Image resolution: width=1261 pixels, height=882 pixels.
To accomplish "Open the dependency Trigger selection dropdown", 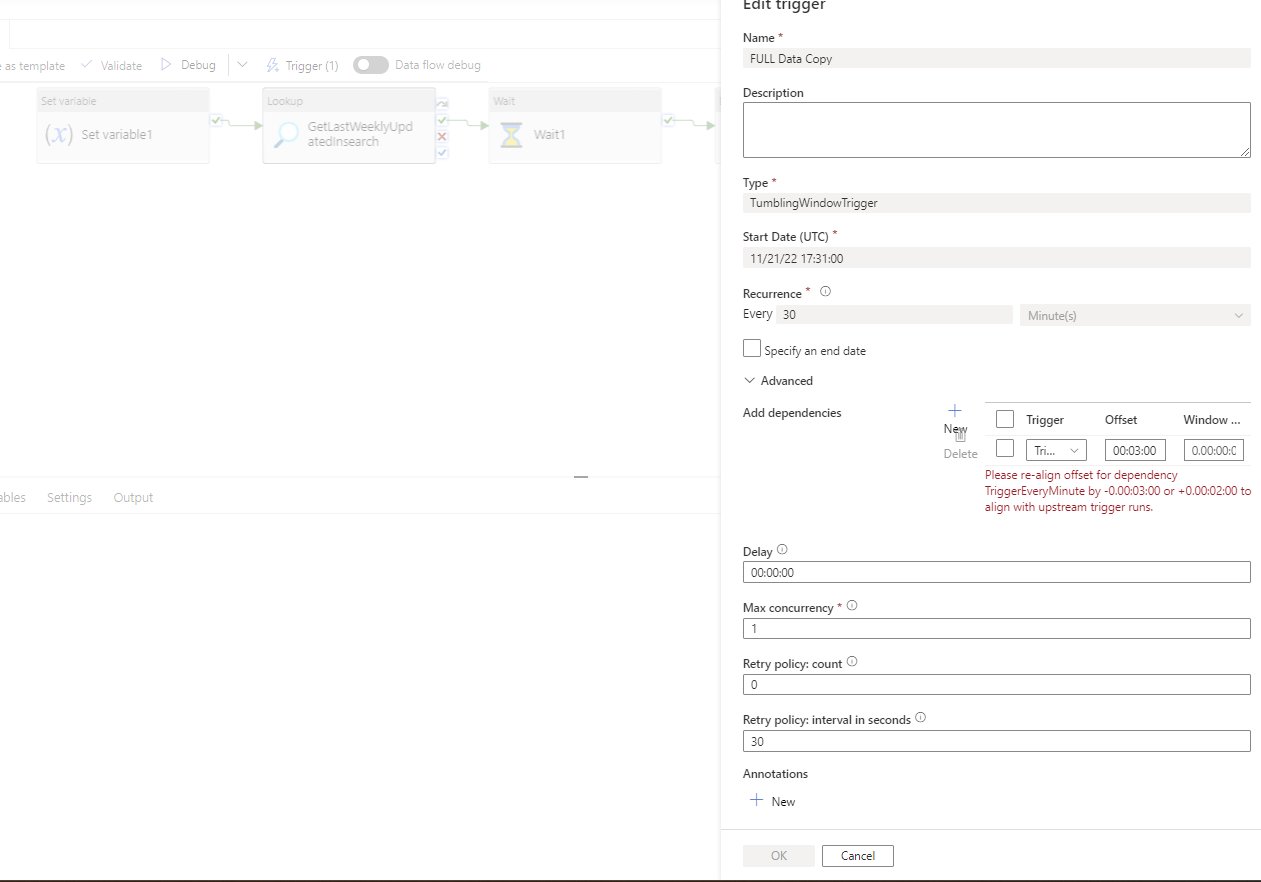I will tap(1056, 450).
